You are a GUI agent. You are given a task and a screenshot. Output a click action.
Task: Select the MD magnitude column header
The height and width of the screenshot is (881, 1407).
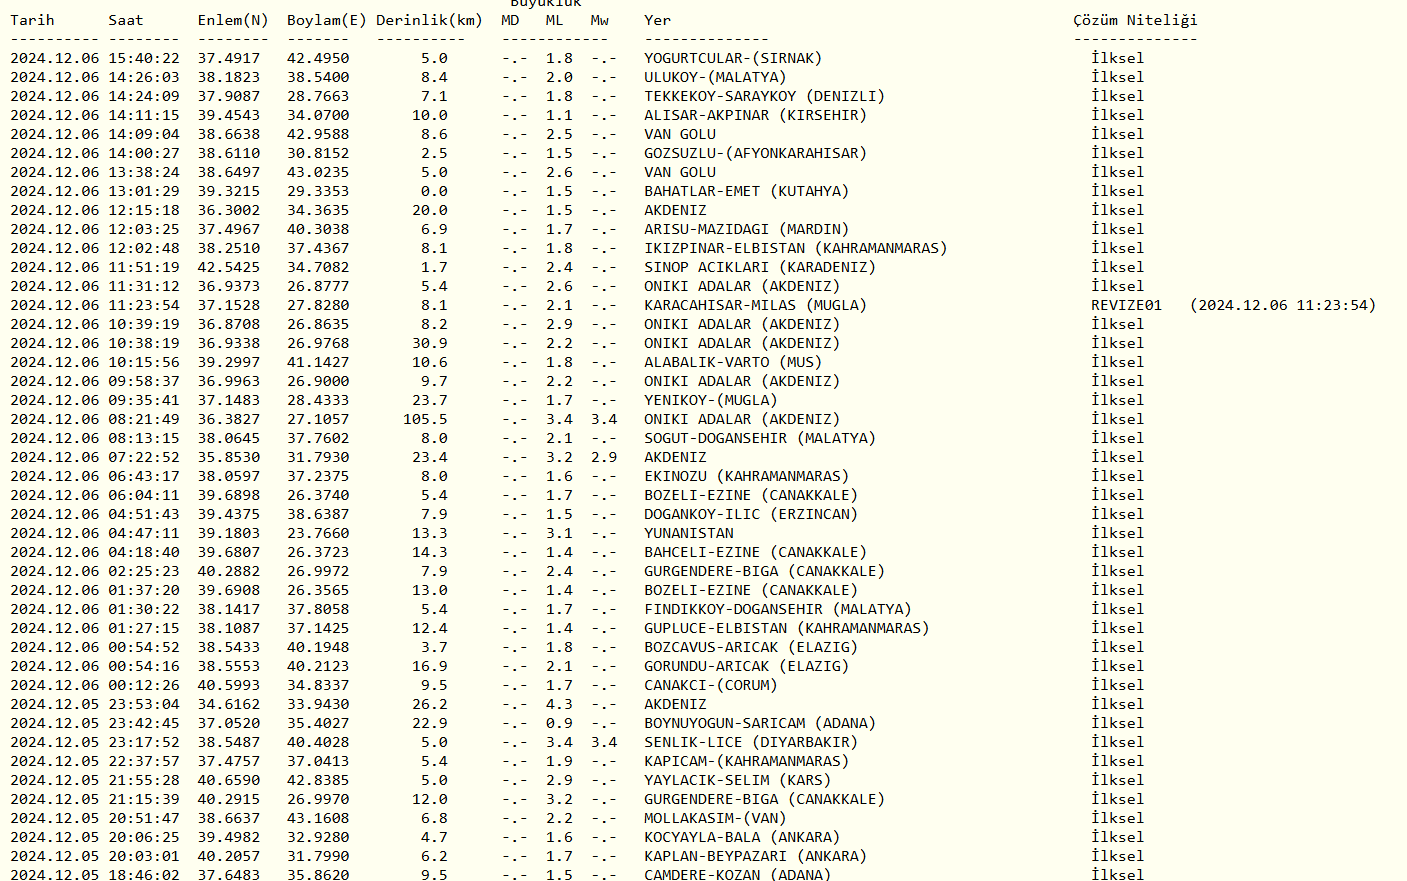510,20
